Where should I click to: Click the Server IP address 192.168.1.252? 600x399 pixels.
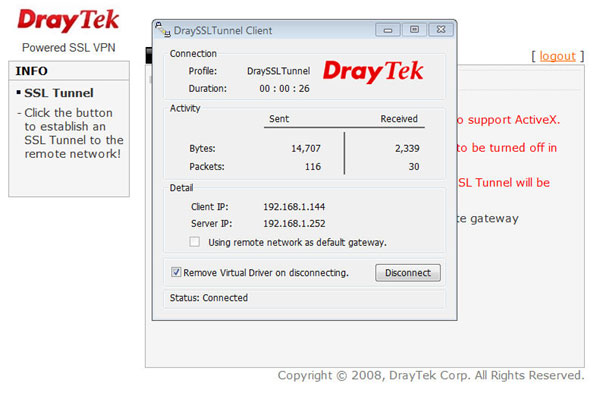click(x=294, y=223)
